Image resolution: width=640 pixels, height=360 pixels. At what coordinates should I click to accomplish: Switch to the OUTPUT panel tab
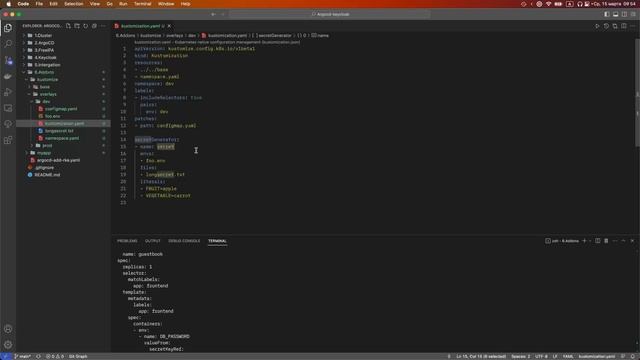[153, 241]
